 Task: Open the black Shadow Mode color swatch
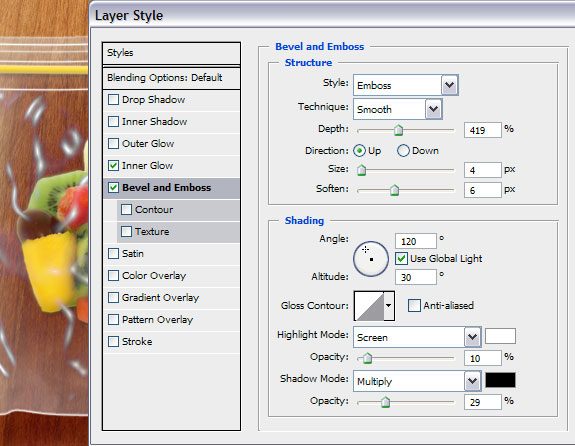[x=500, y=380]
